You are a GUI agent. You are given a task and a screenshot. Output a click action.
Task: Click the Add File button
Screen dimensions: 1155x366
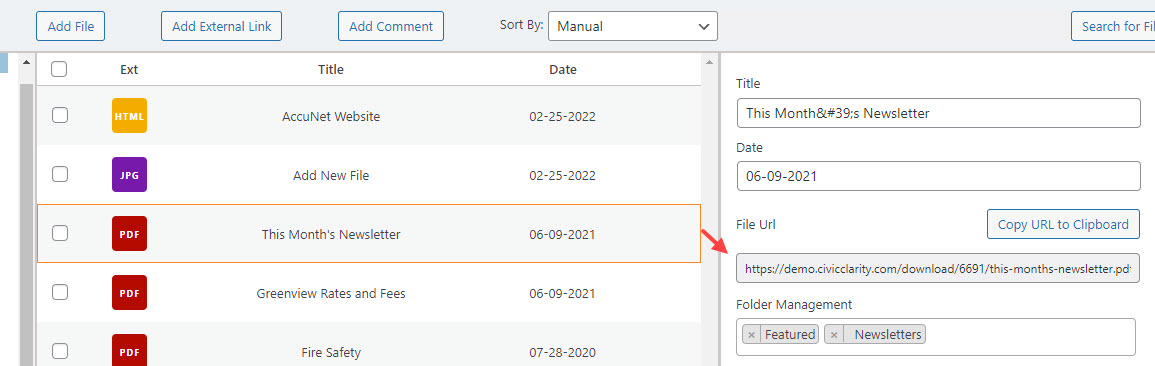coord(71,27)
